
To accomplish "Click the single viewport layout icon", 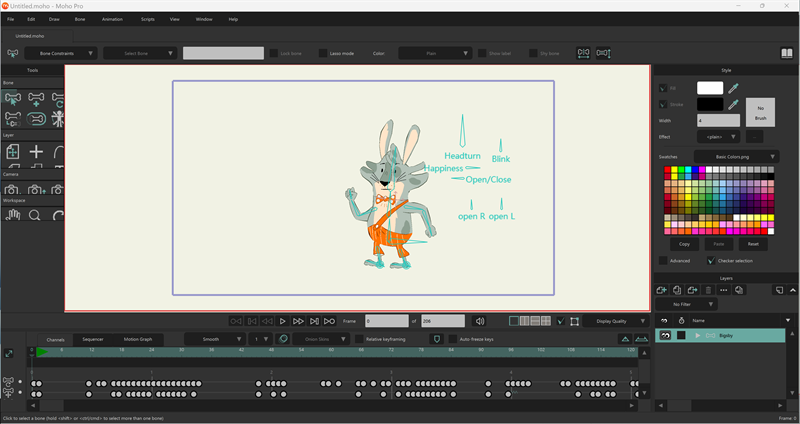I will (x=514, y=321).
